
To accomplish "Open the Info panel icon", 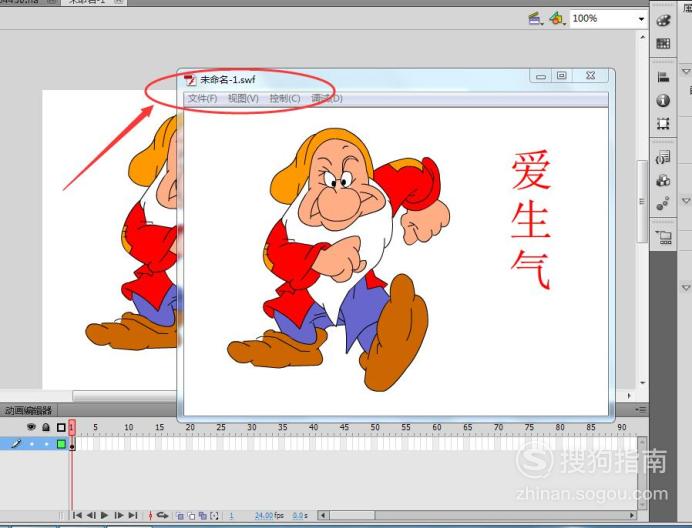I will pos(663,101).
